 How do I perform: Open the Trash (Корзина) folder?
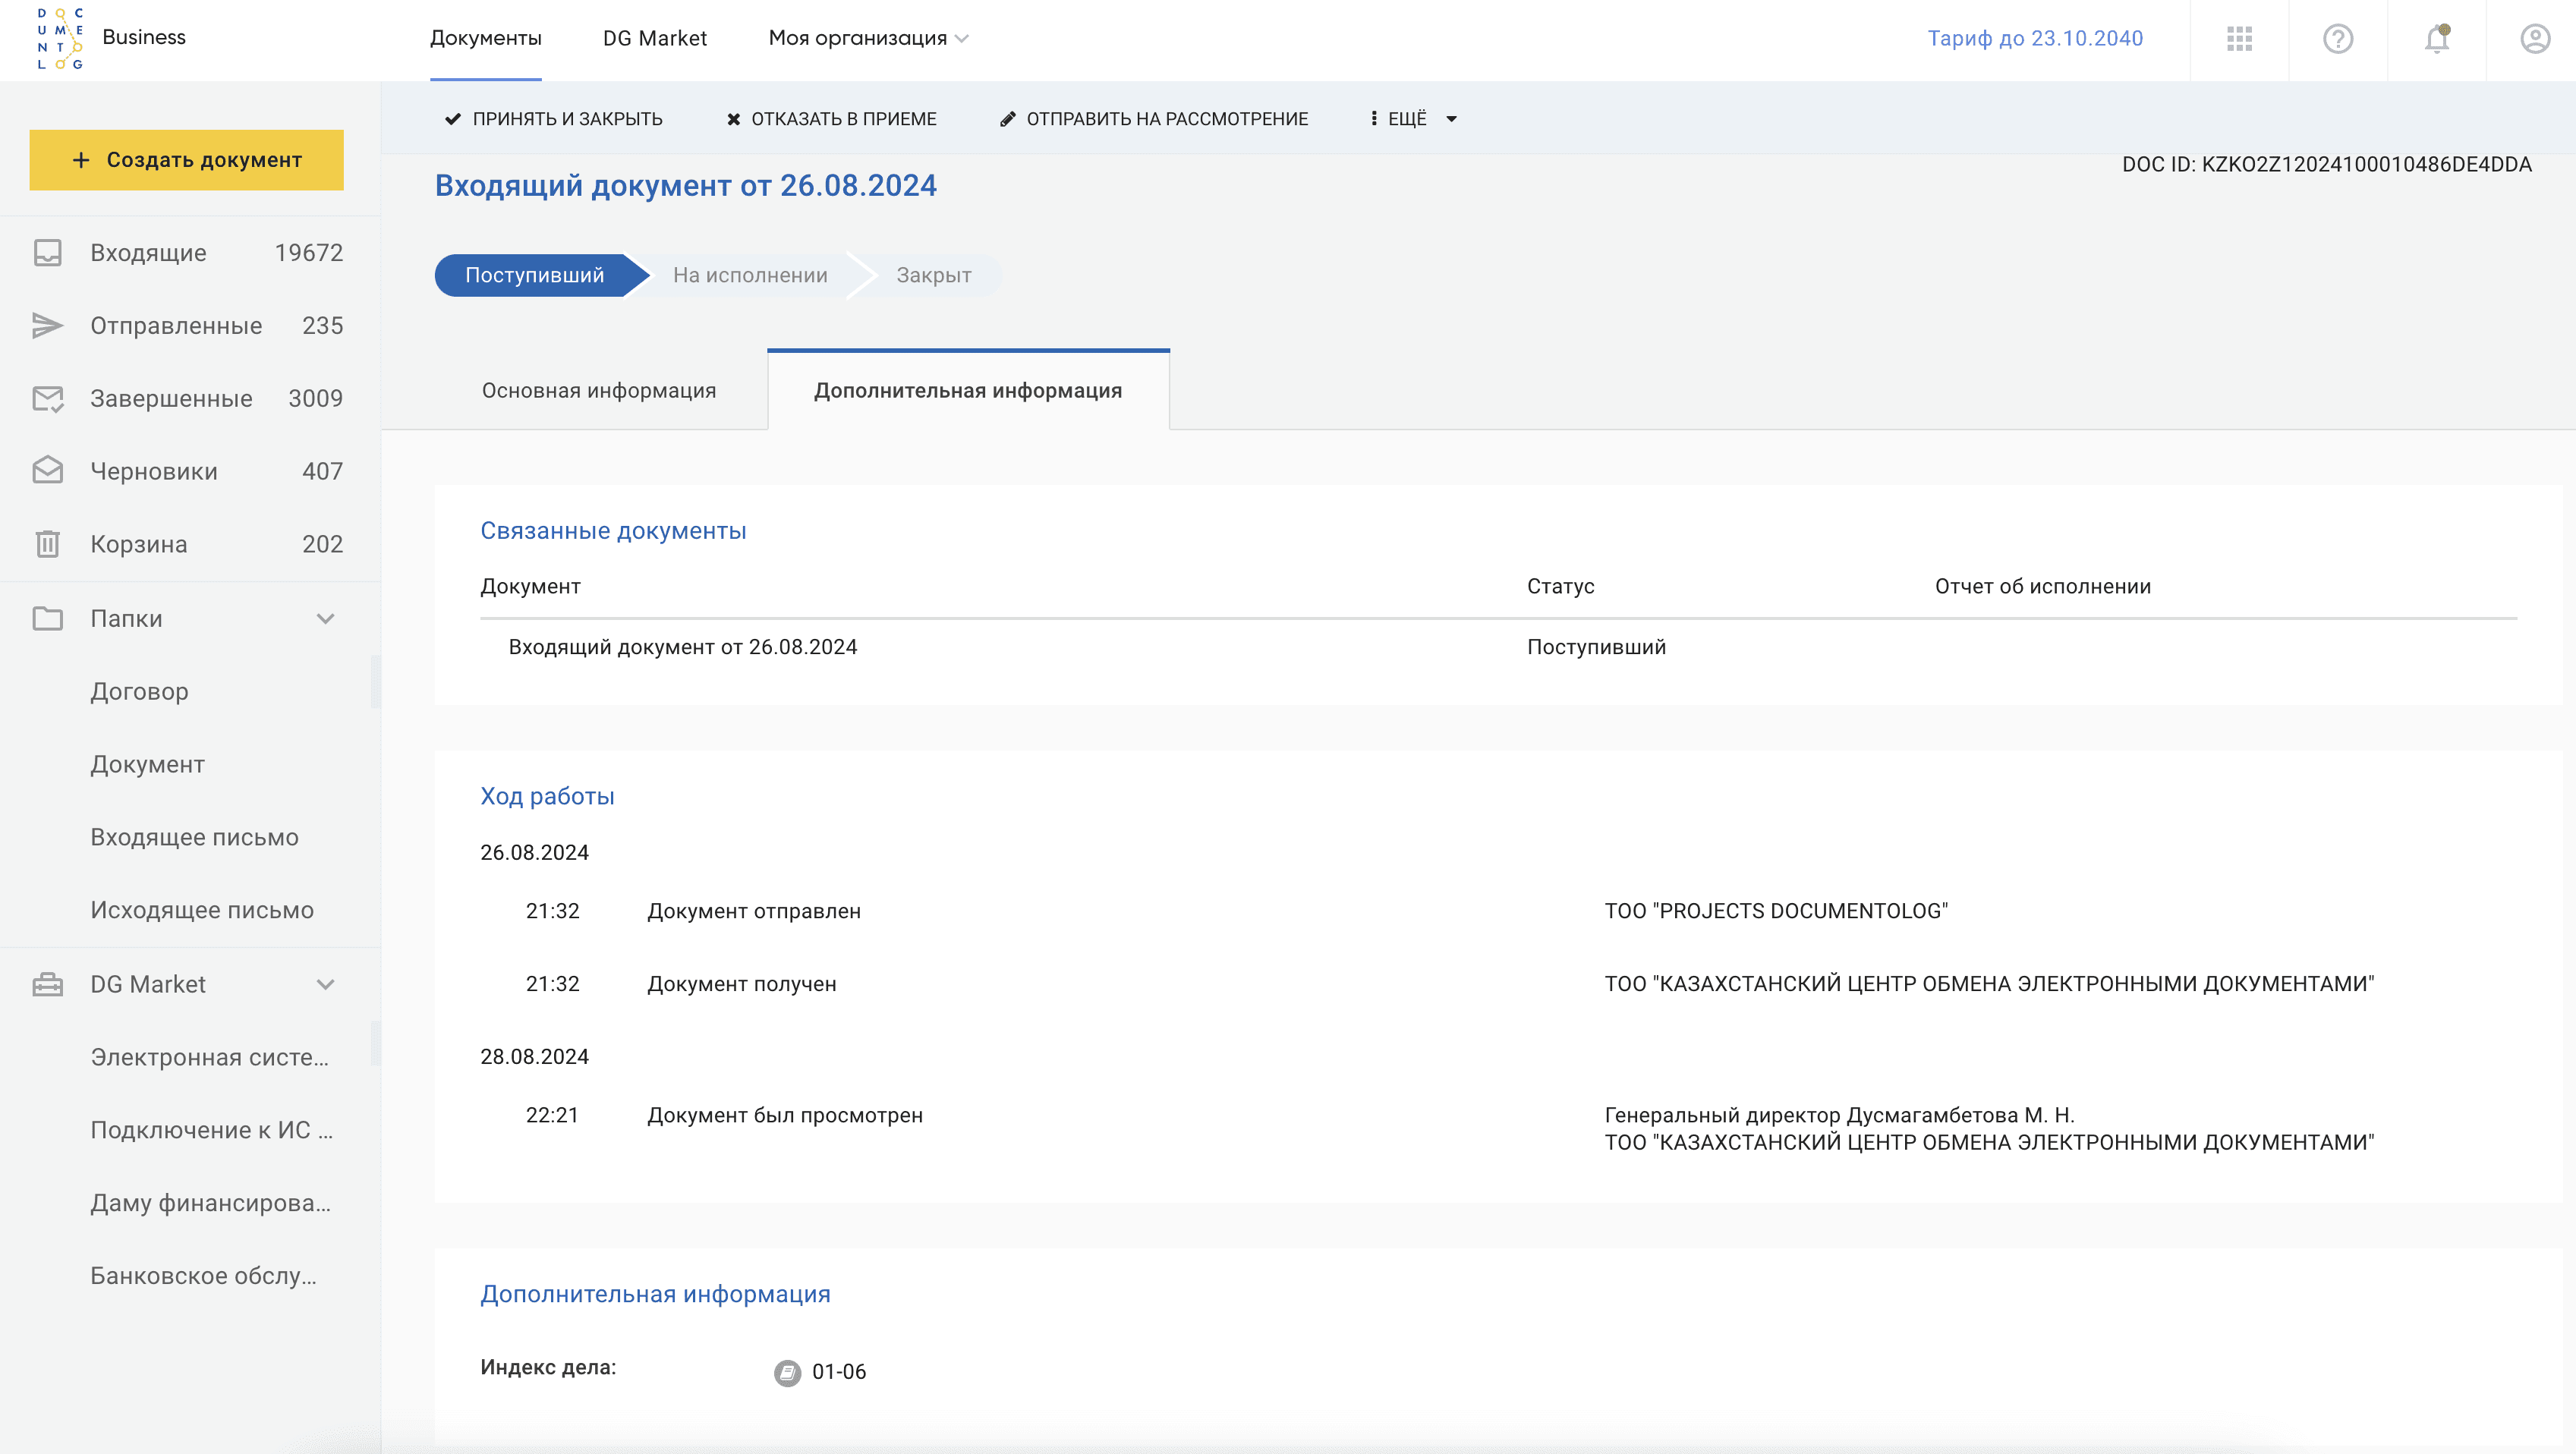click(139, 544)
